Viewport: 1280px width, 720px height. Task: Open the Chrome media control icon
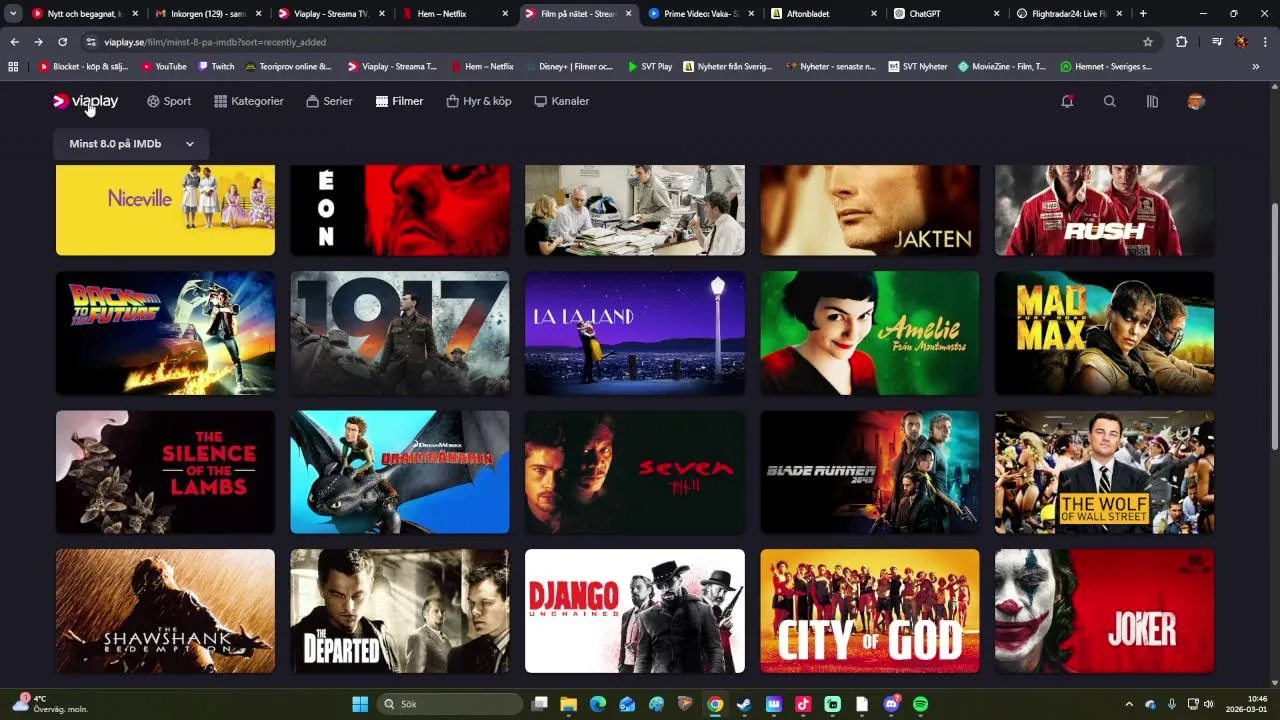1217,42
